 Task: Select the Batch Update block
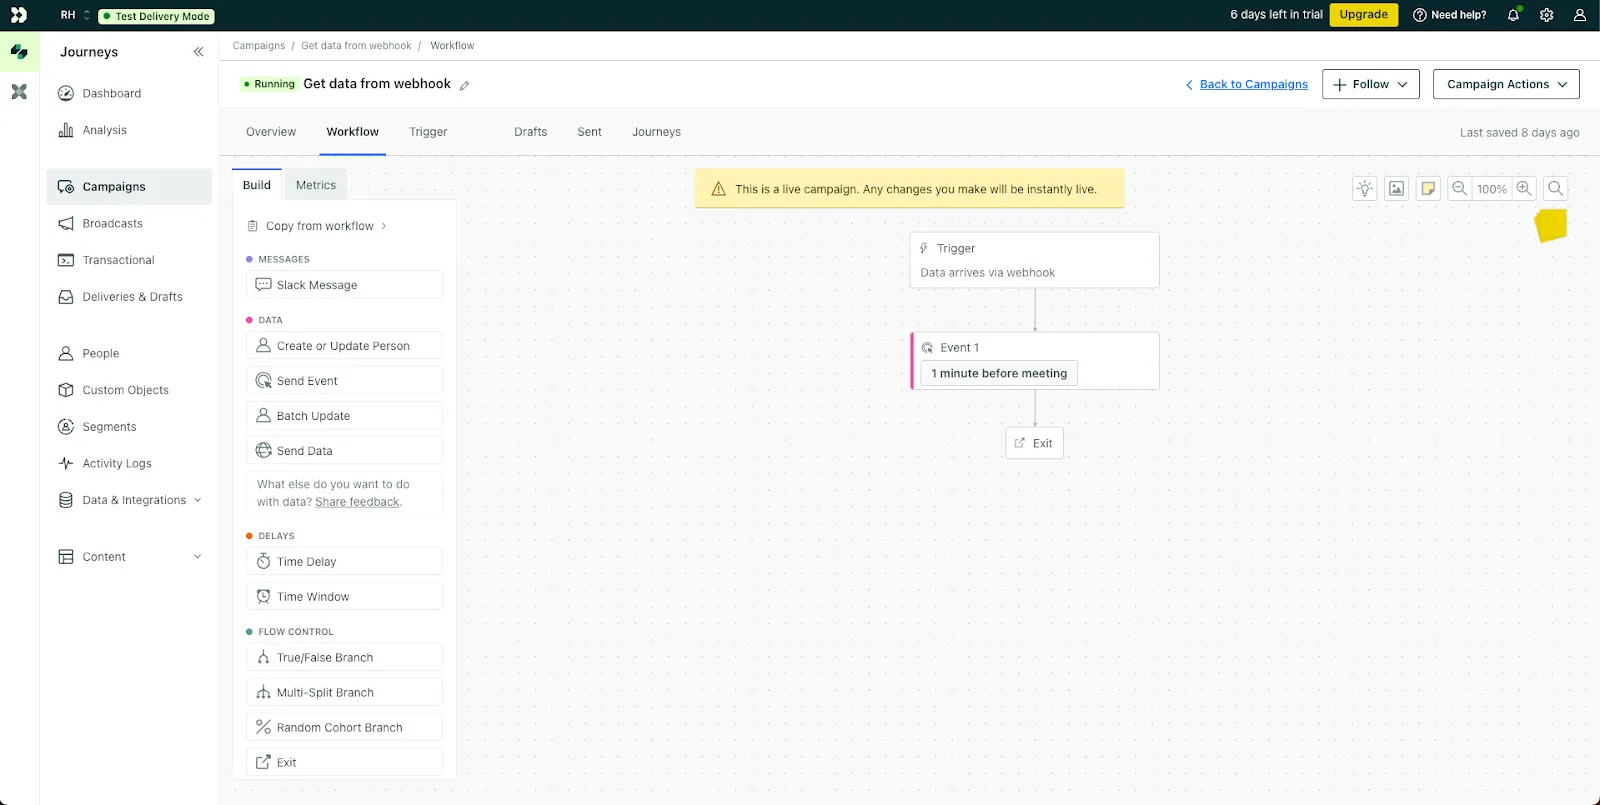(344, 416)
